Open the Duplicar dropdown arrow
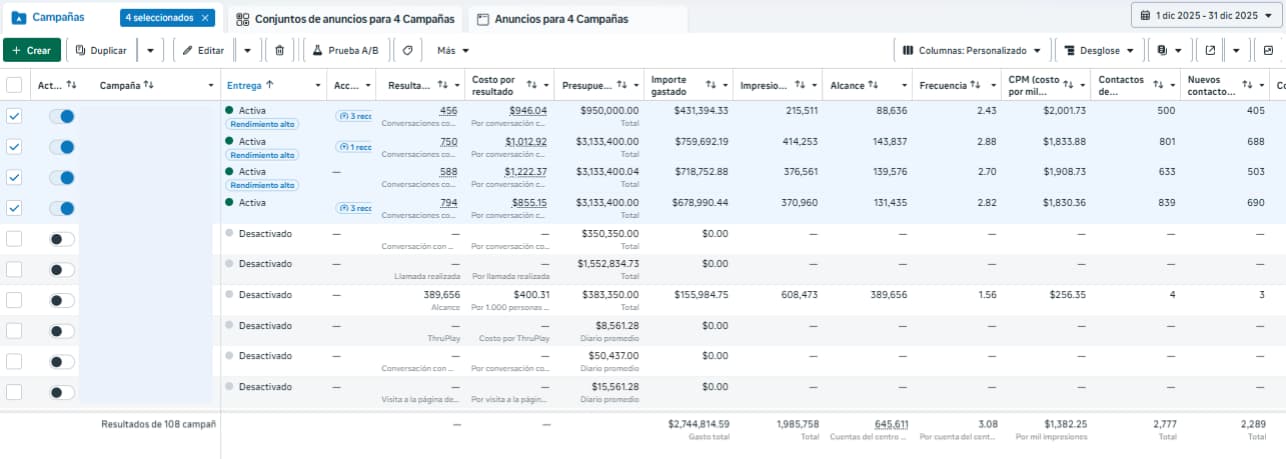Screen dimensions: 1286x459 click(150, 50)
